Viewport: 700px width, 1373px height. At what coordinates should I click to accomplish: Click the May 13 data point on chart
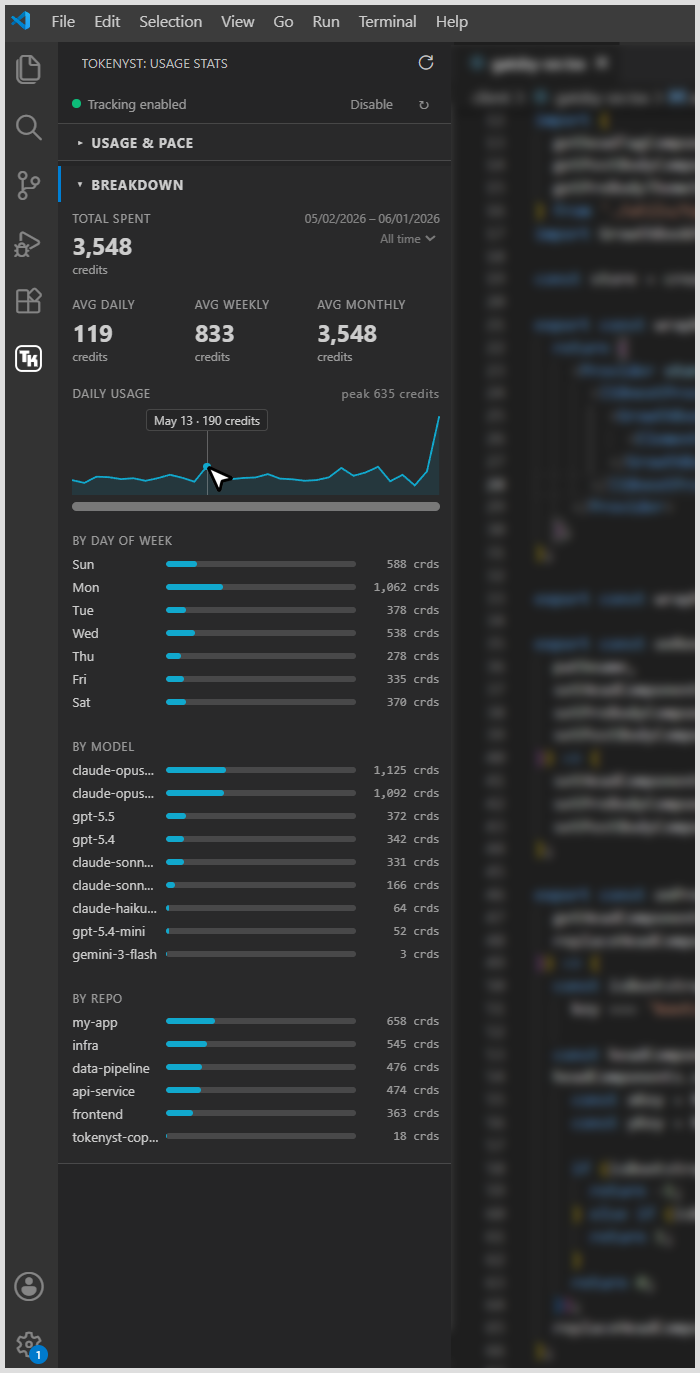[x=207, y=466]
